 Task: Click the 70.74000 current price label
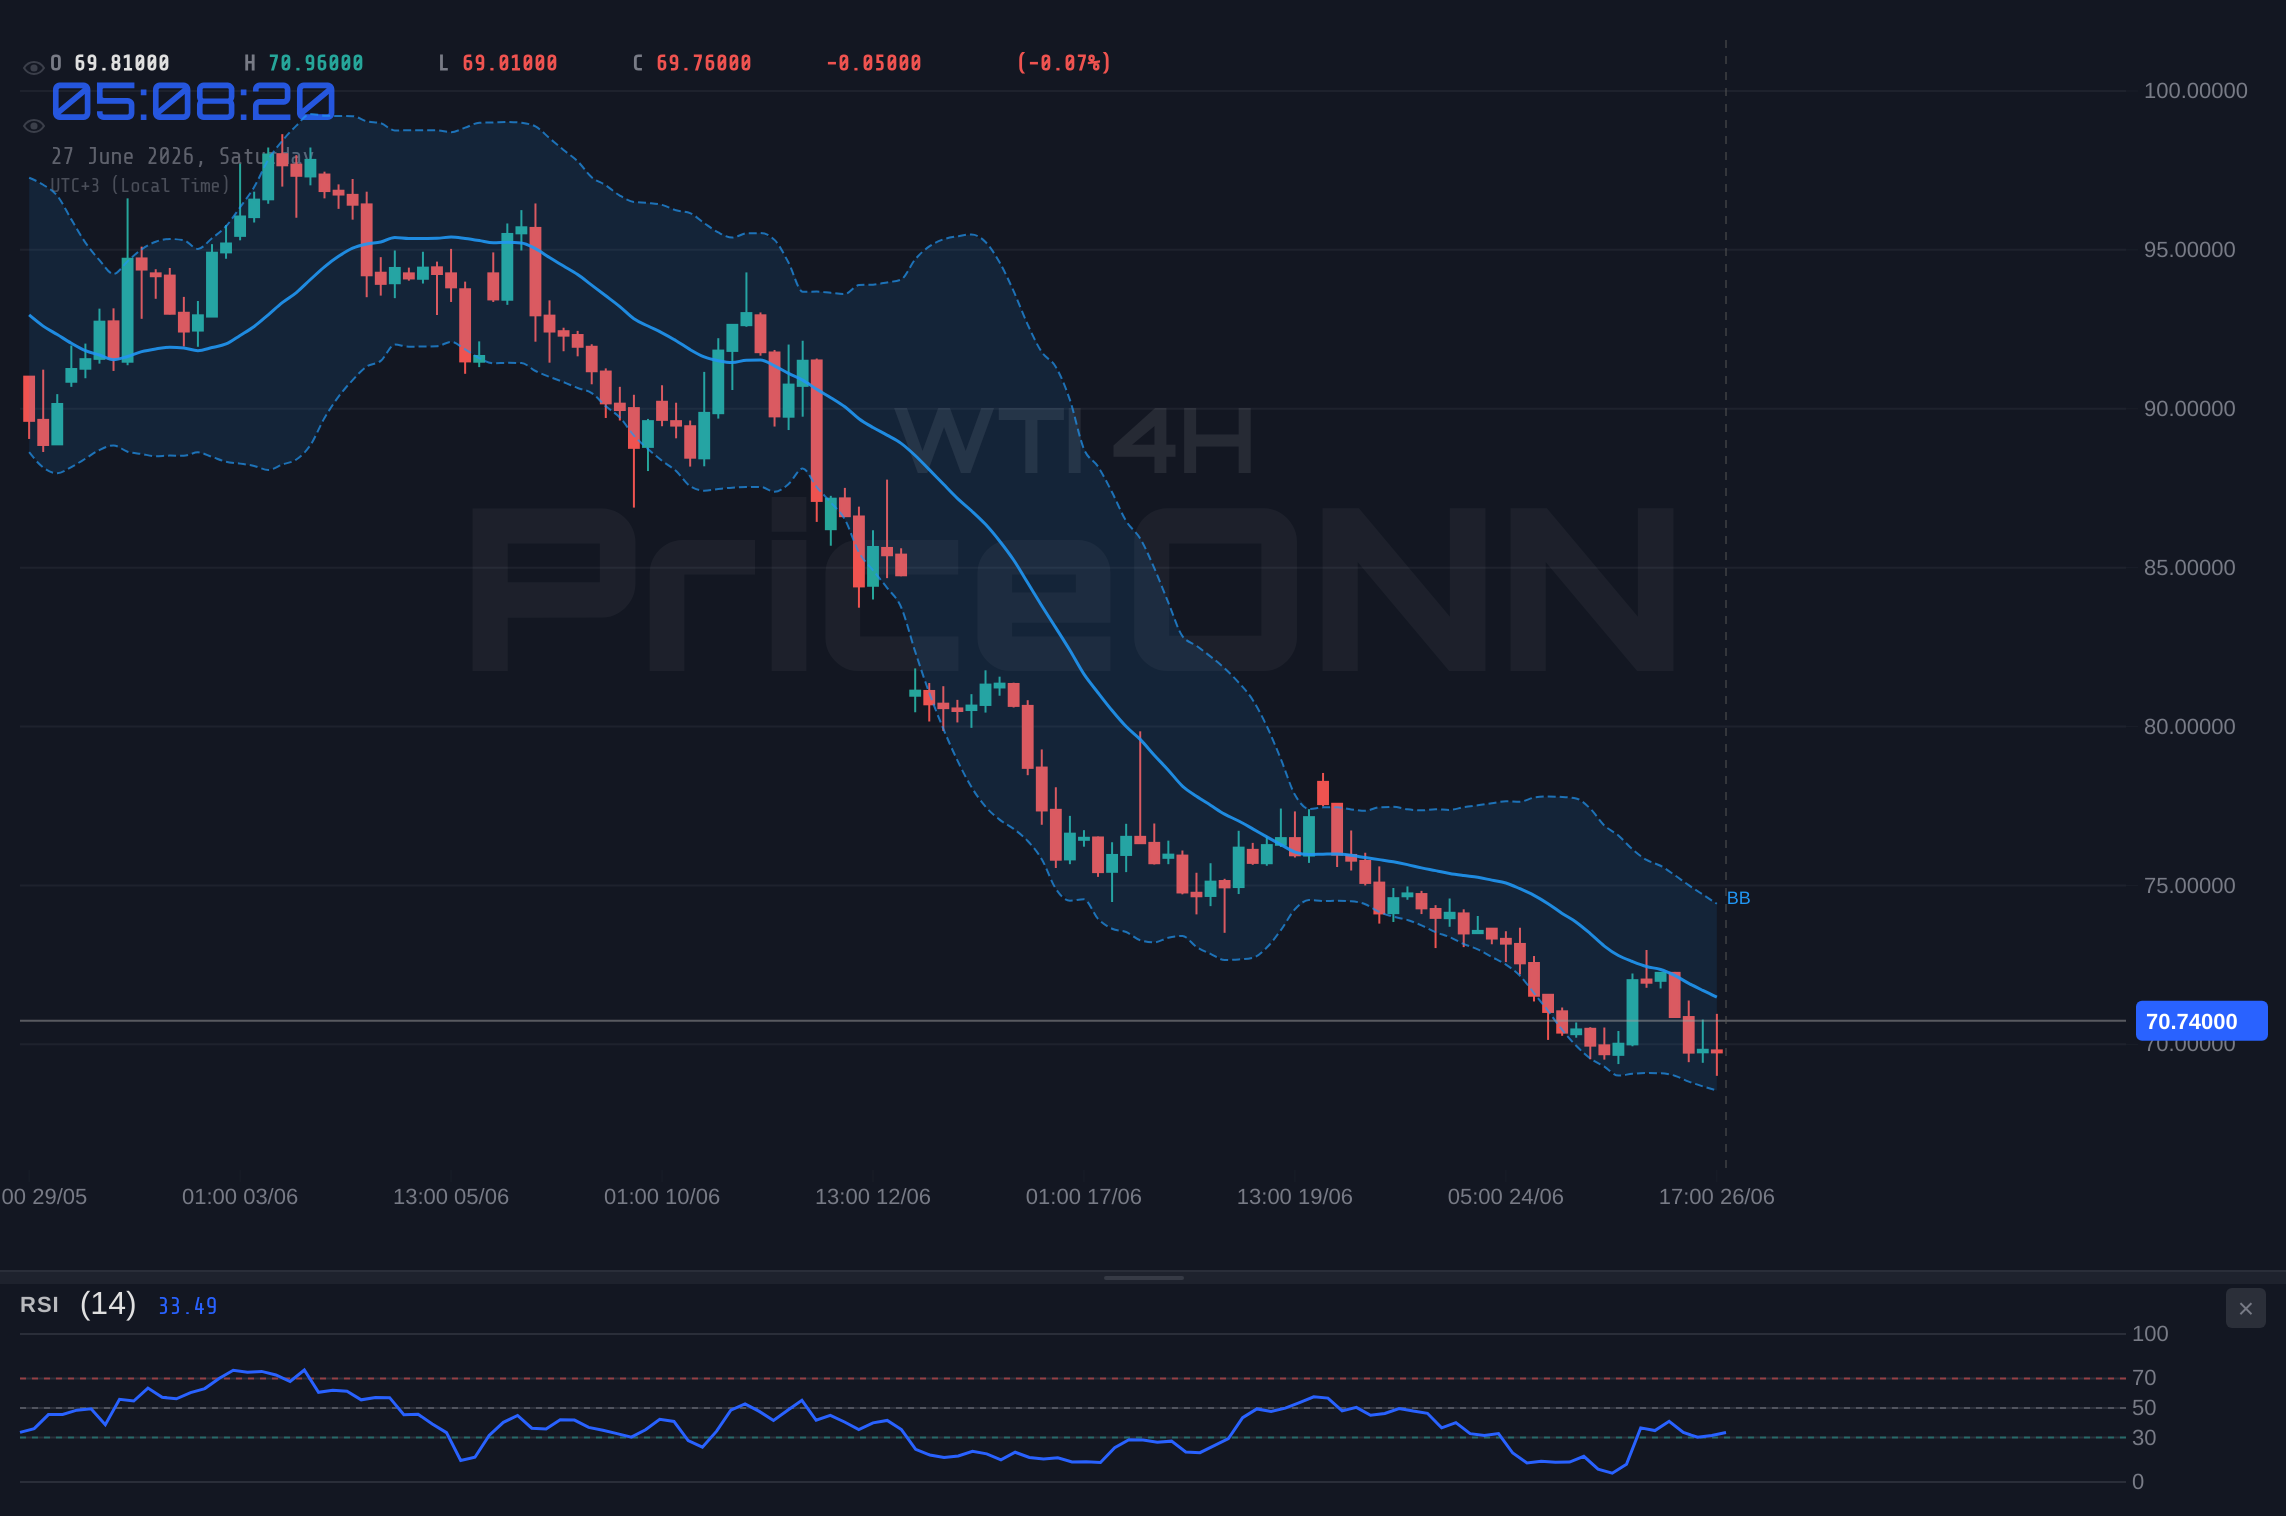click(2201, 1021)
